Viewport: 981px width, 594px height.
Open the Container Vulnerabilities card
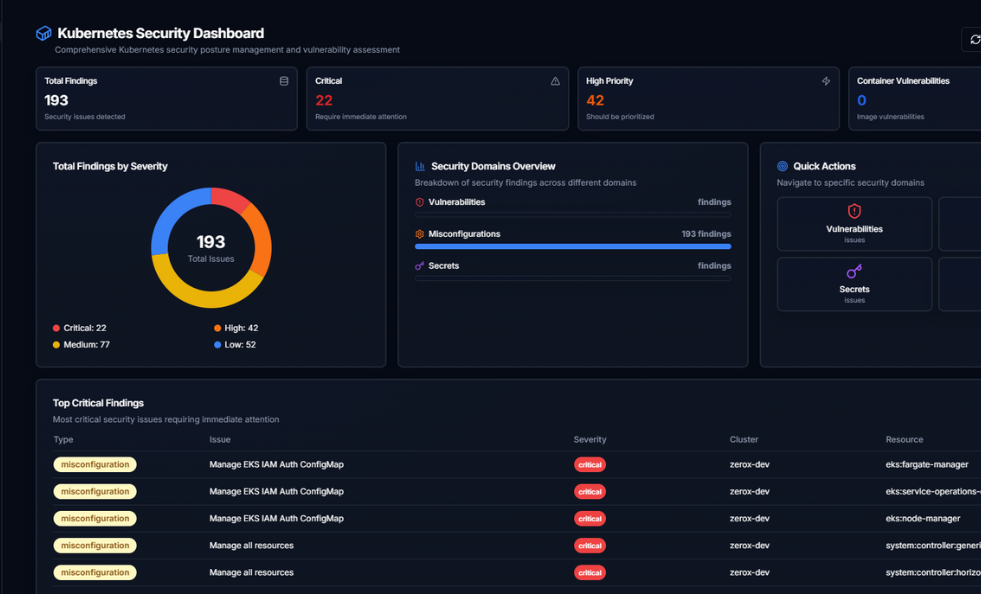(x=914, y=99)
